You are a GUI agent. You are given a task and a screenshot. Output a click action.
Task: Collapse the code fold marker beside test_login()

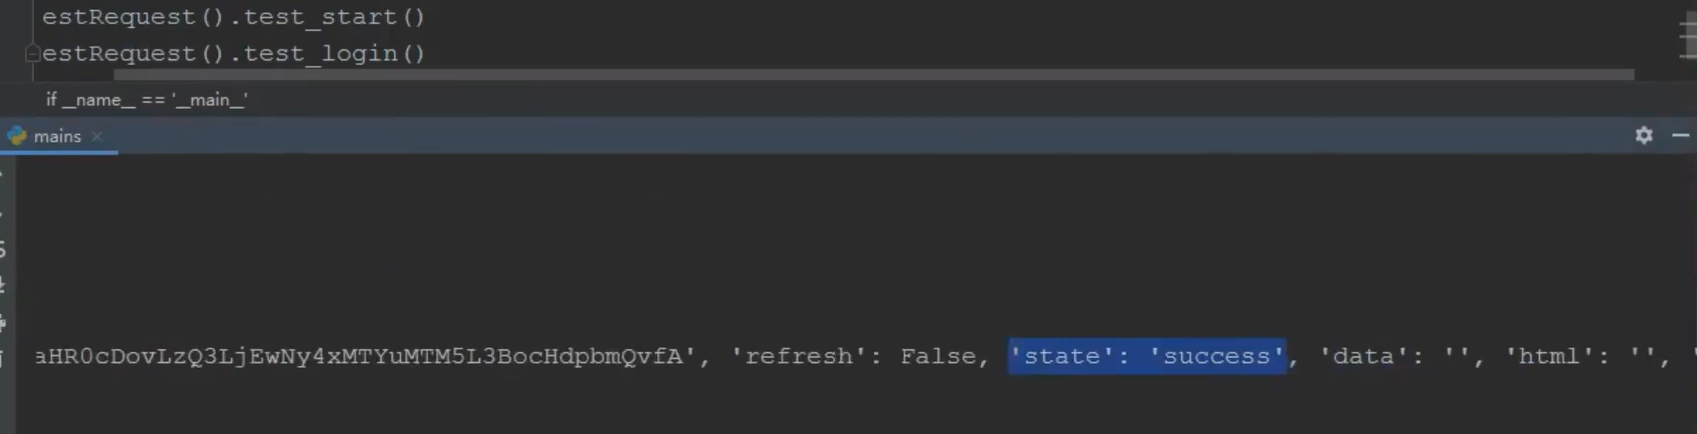click(x=32, y=53)
